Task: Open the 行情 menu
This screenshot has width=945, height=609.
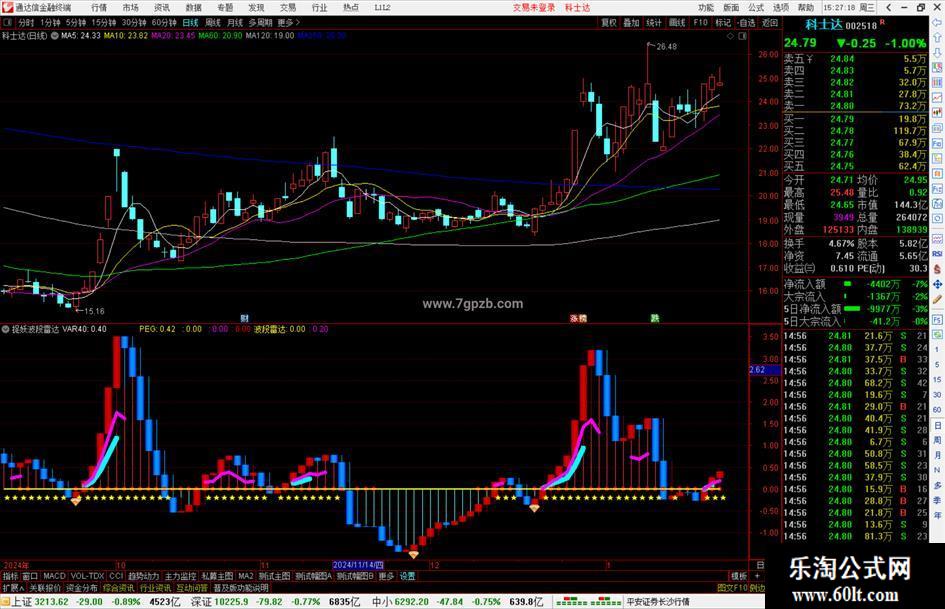Action: coord(99,7)
